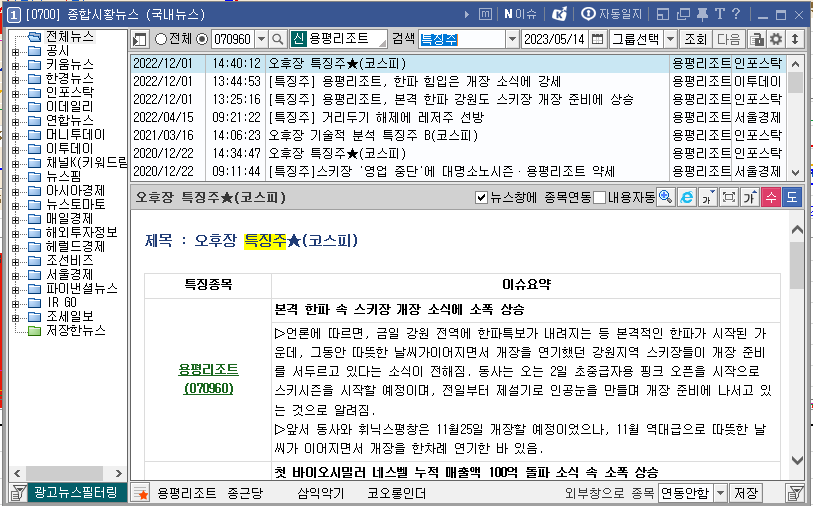Uncheck the 뉴스창에 종목연동 checkbox

pyautogui.click(x=481, y=198)
